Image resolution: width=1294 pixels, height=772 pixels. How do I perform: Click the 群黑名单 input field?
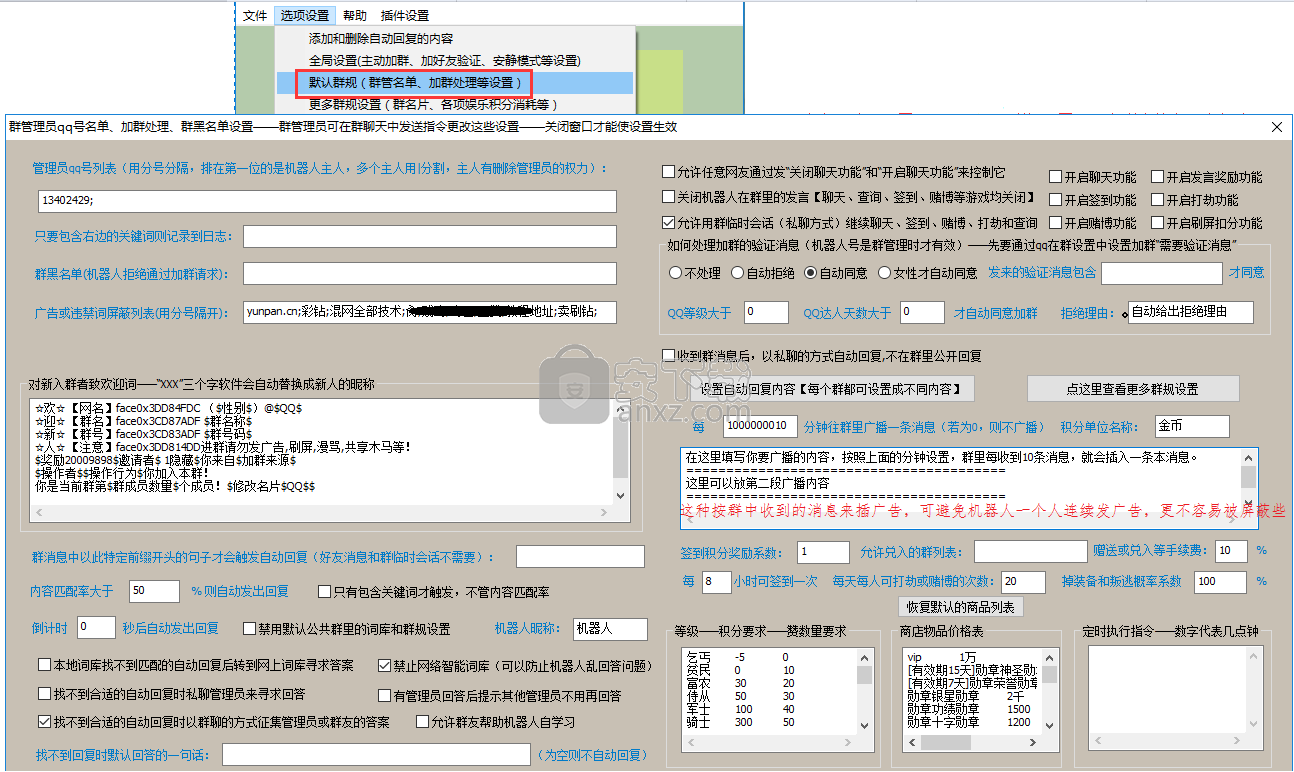[x=429, y=274]
